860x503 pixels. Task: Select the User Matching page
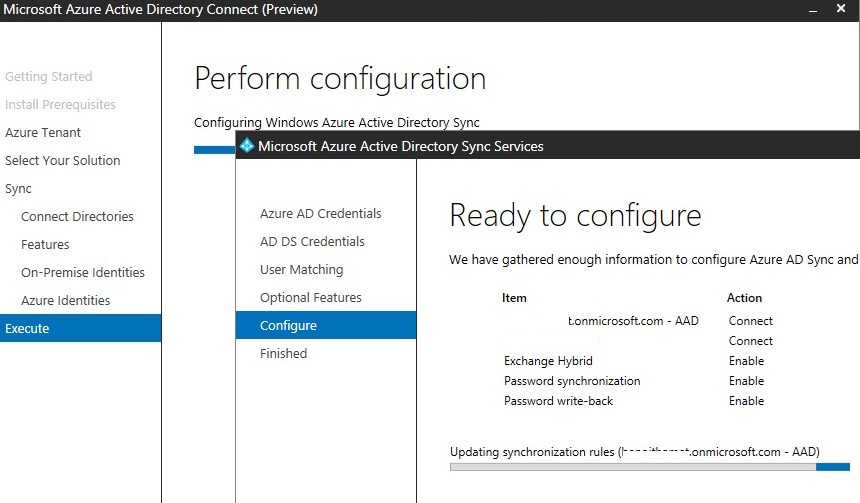click(x=301, y=270)
